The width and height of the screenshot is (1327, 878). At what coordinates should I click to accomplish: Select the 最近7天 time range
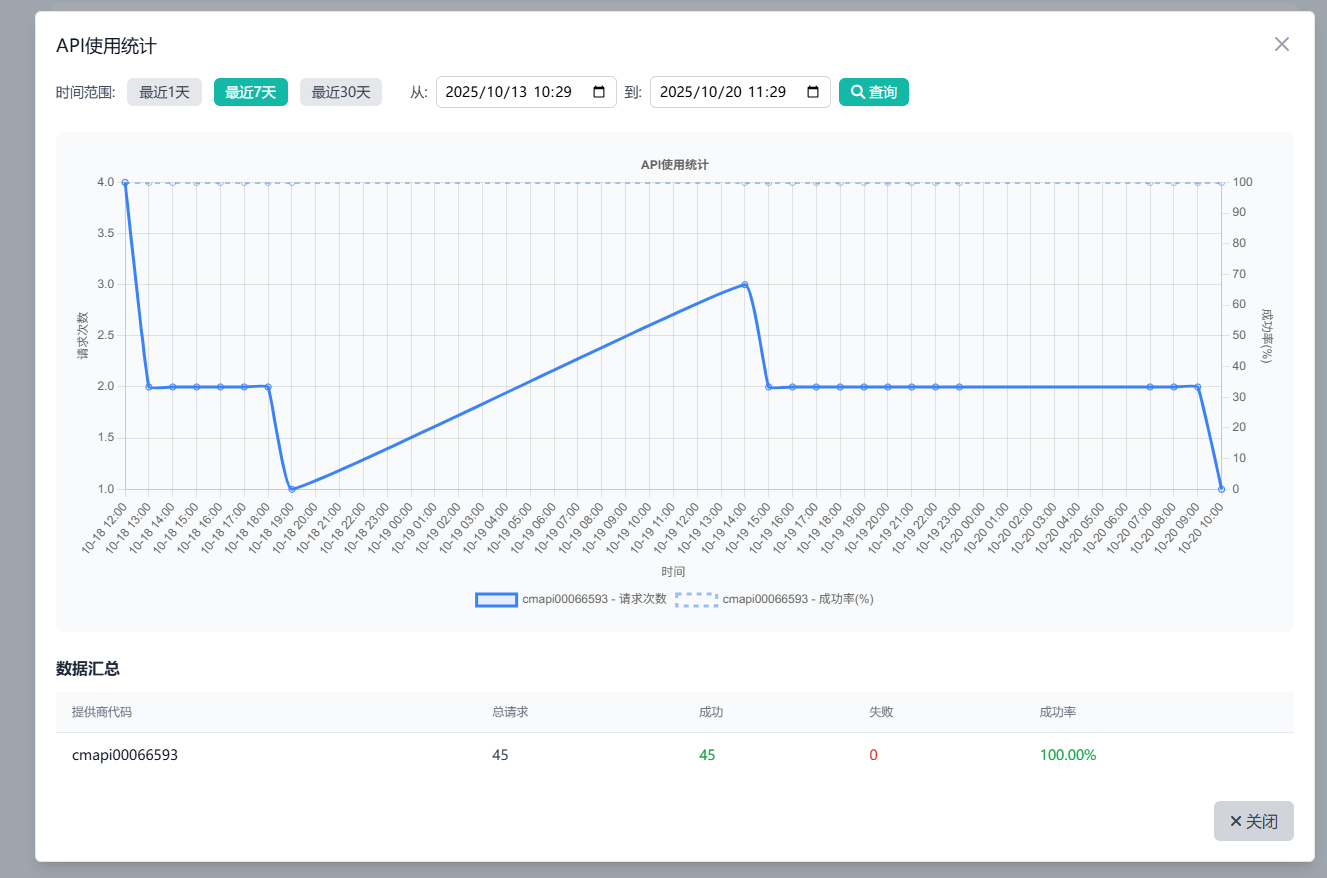(x=251, y=92)
